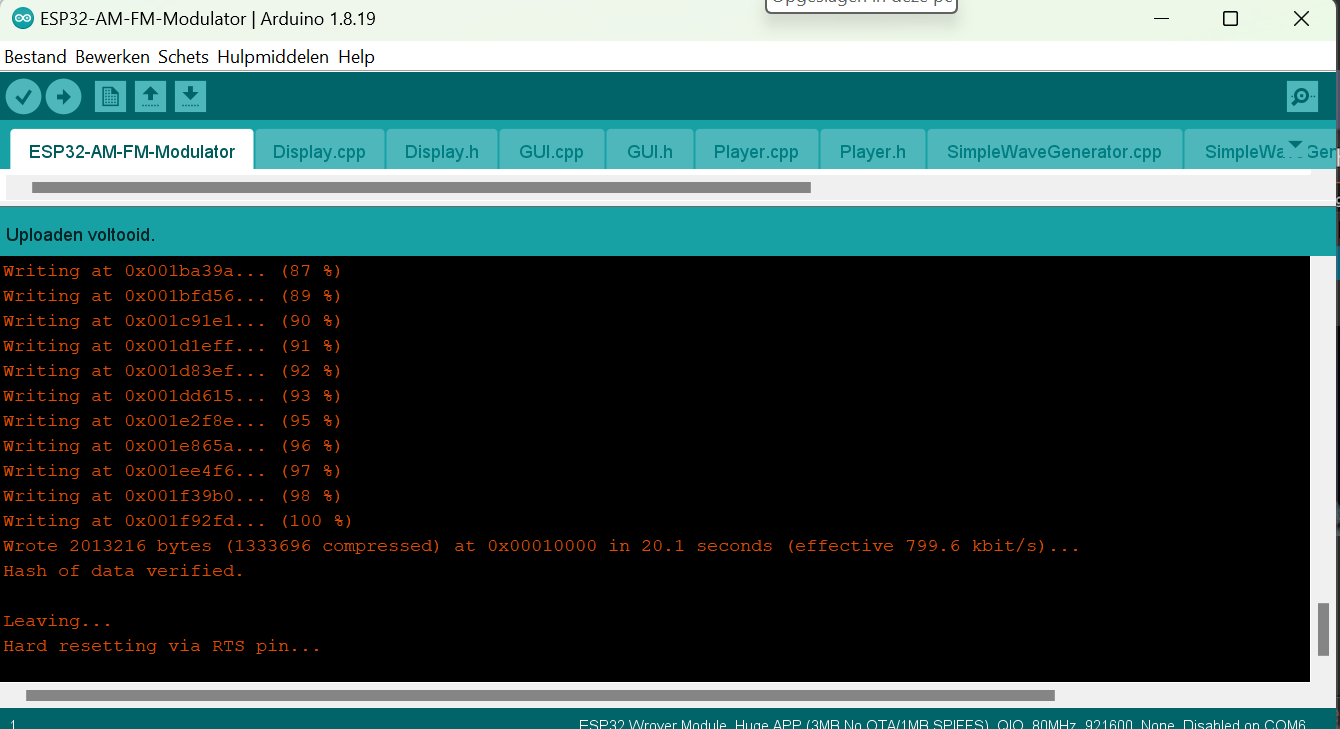The image size is (1340, 729).
Task: Click the Upload arrow icon
Action: pyautogui.click(x=63, y=97)
